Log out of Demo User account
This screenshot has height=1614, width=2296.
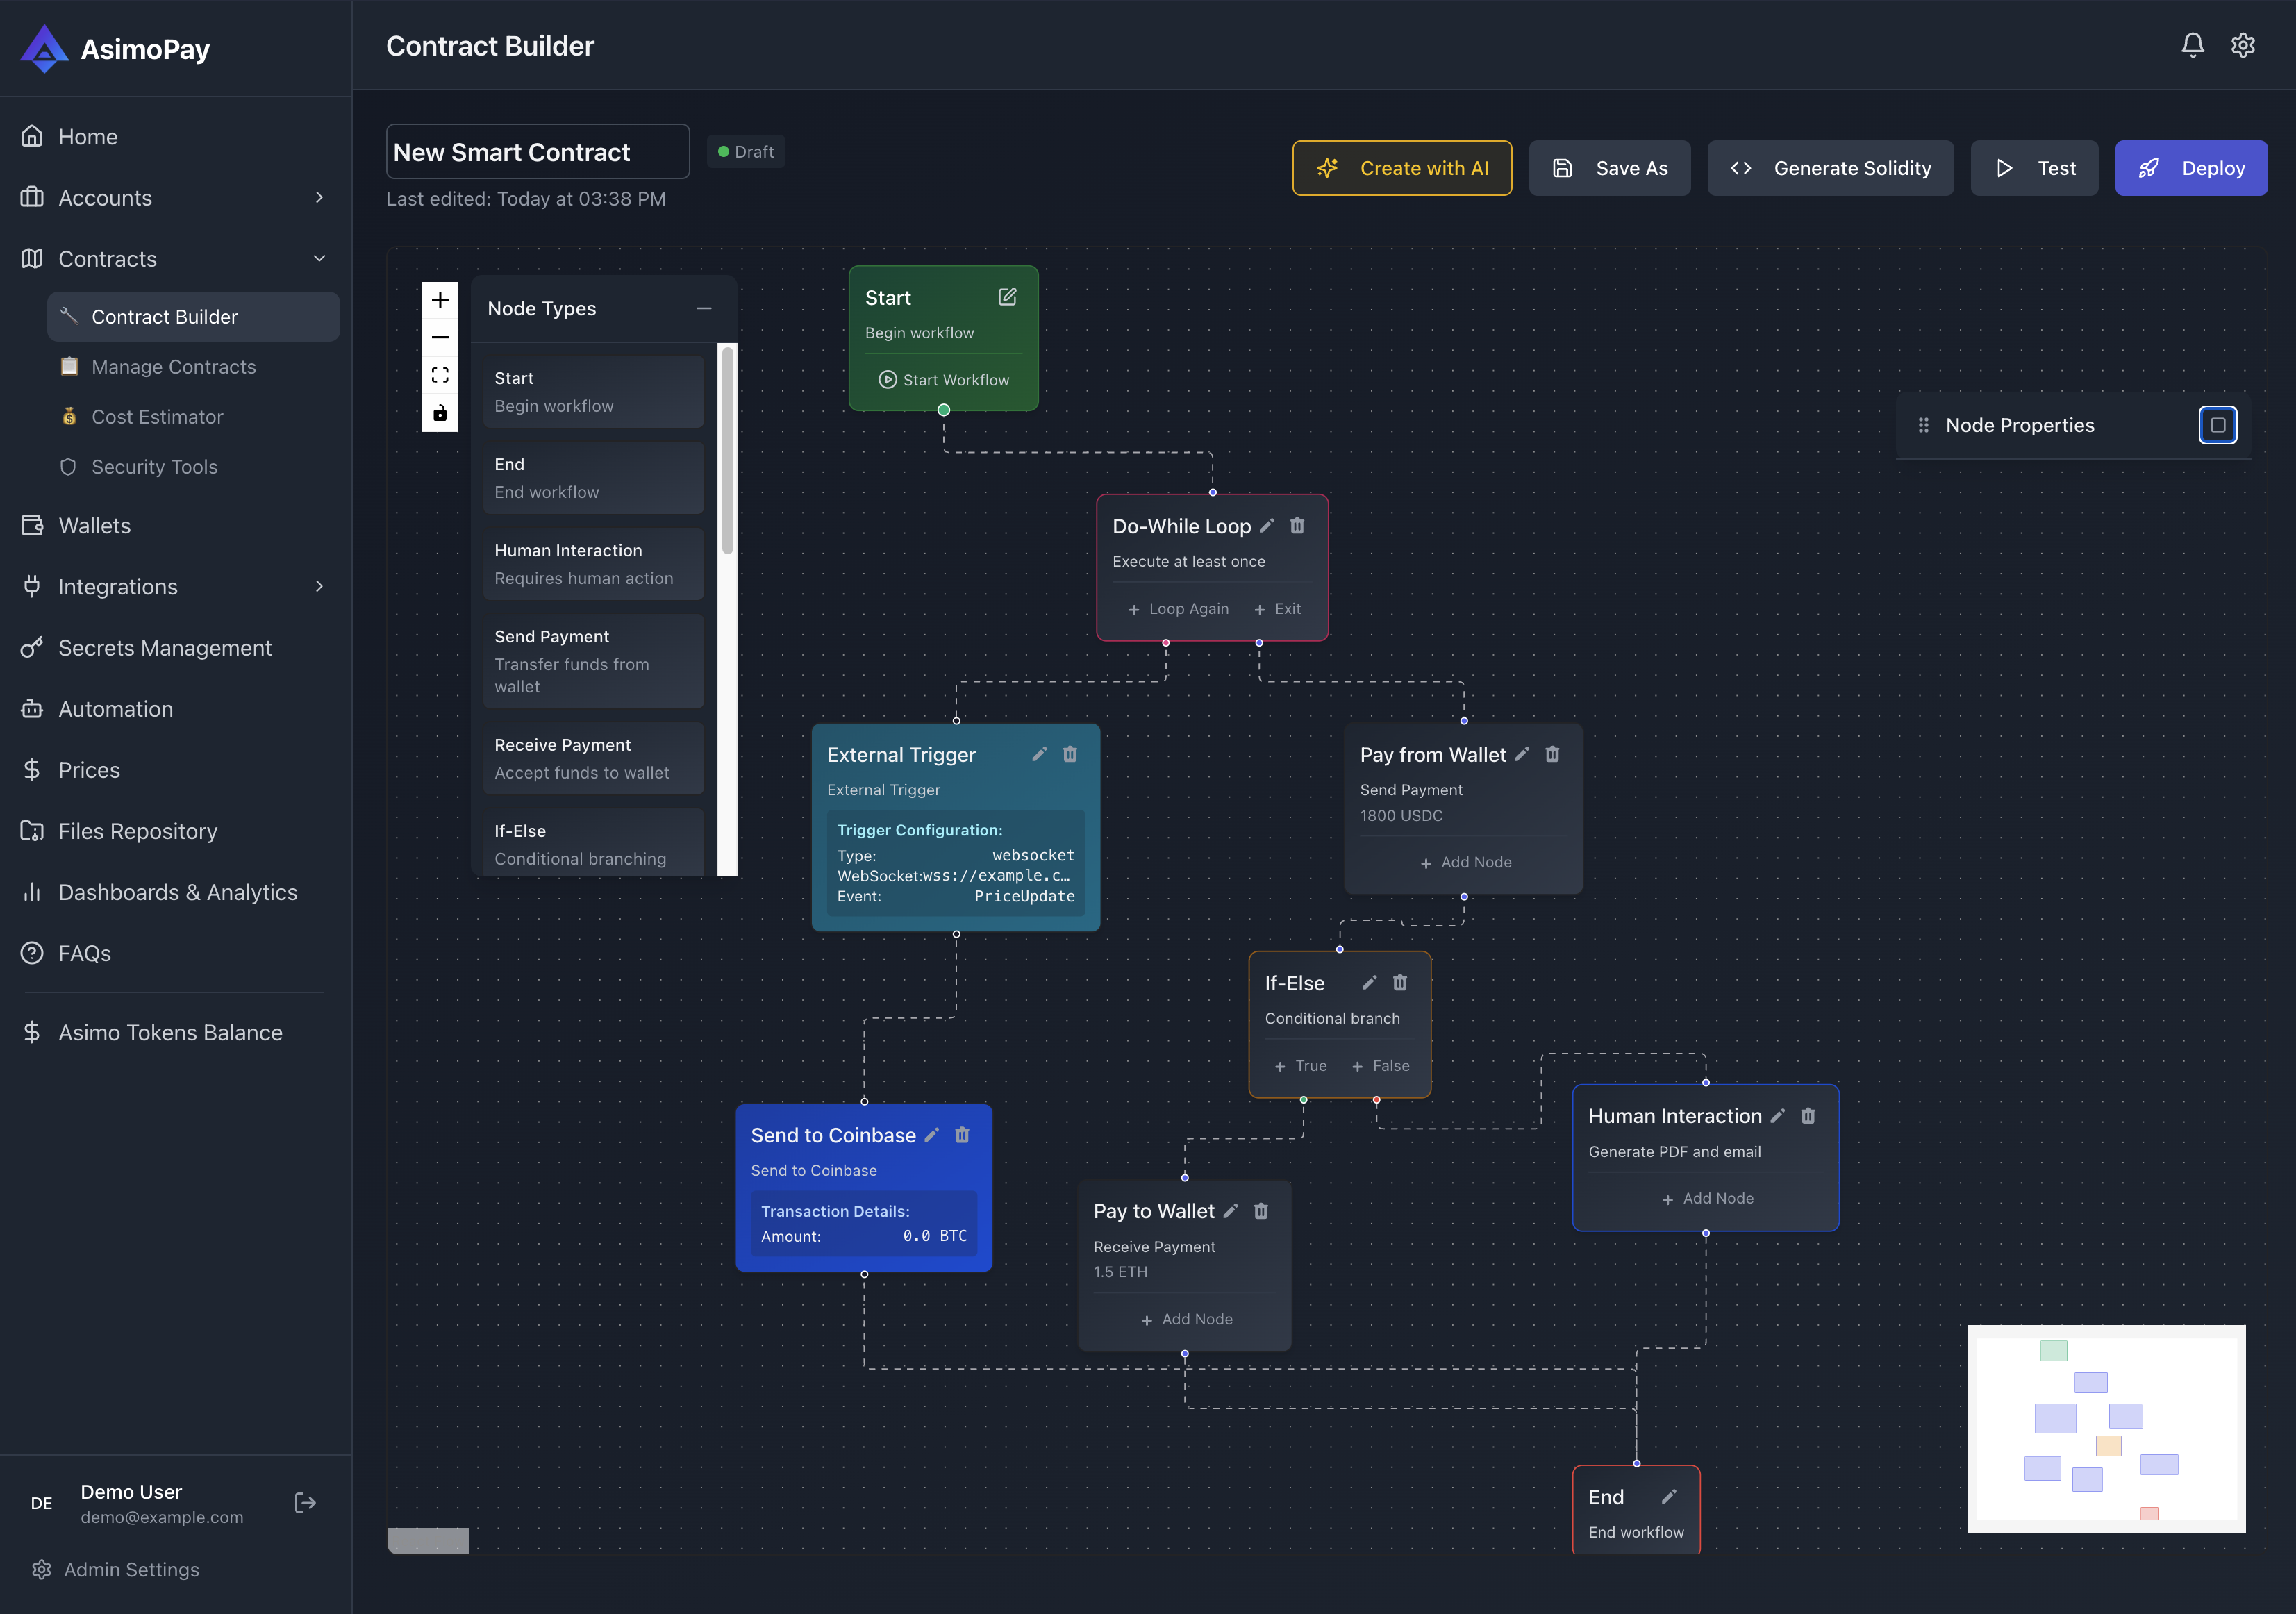(x=305, y=1502)
